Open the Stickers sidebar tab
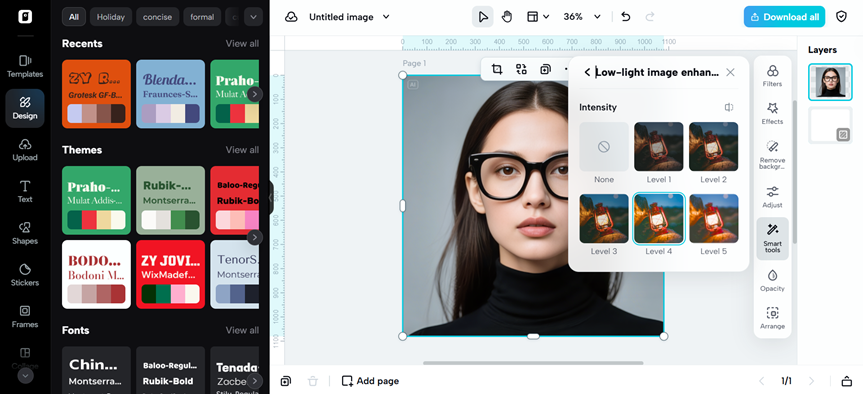Viewport: 863px width, 394px height. tap(25, 275)
